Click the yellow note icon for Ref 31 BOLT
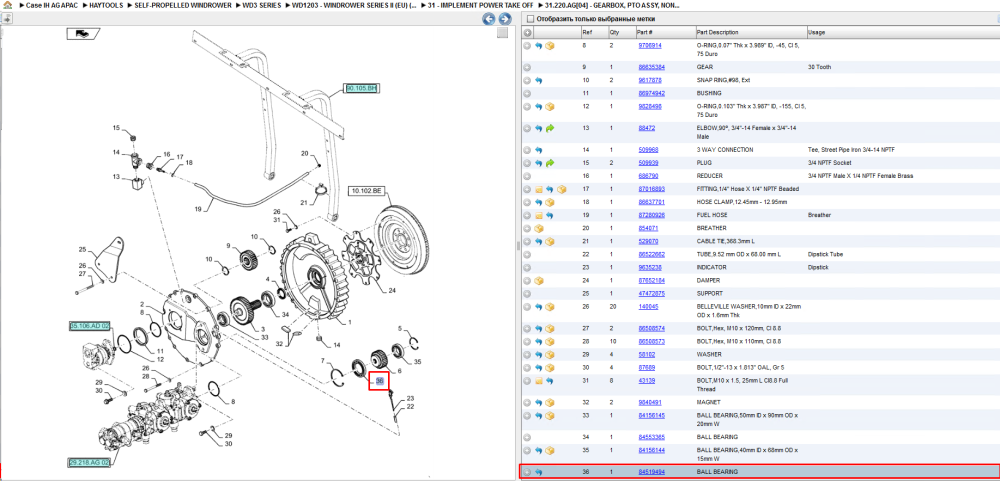This screenshot has width=1000, height=481. pos(538,381)
